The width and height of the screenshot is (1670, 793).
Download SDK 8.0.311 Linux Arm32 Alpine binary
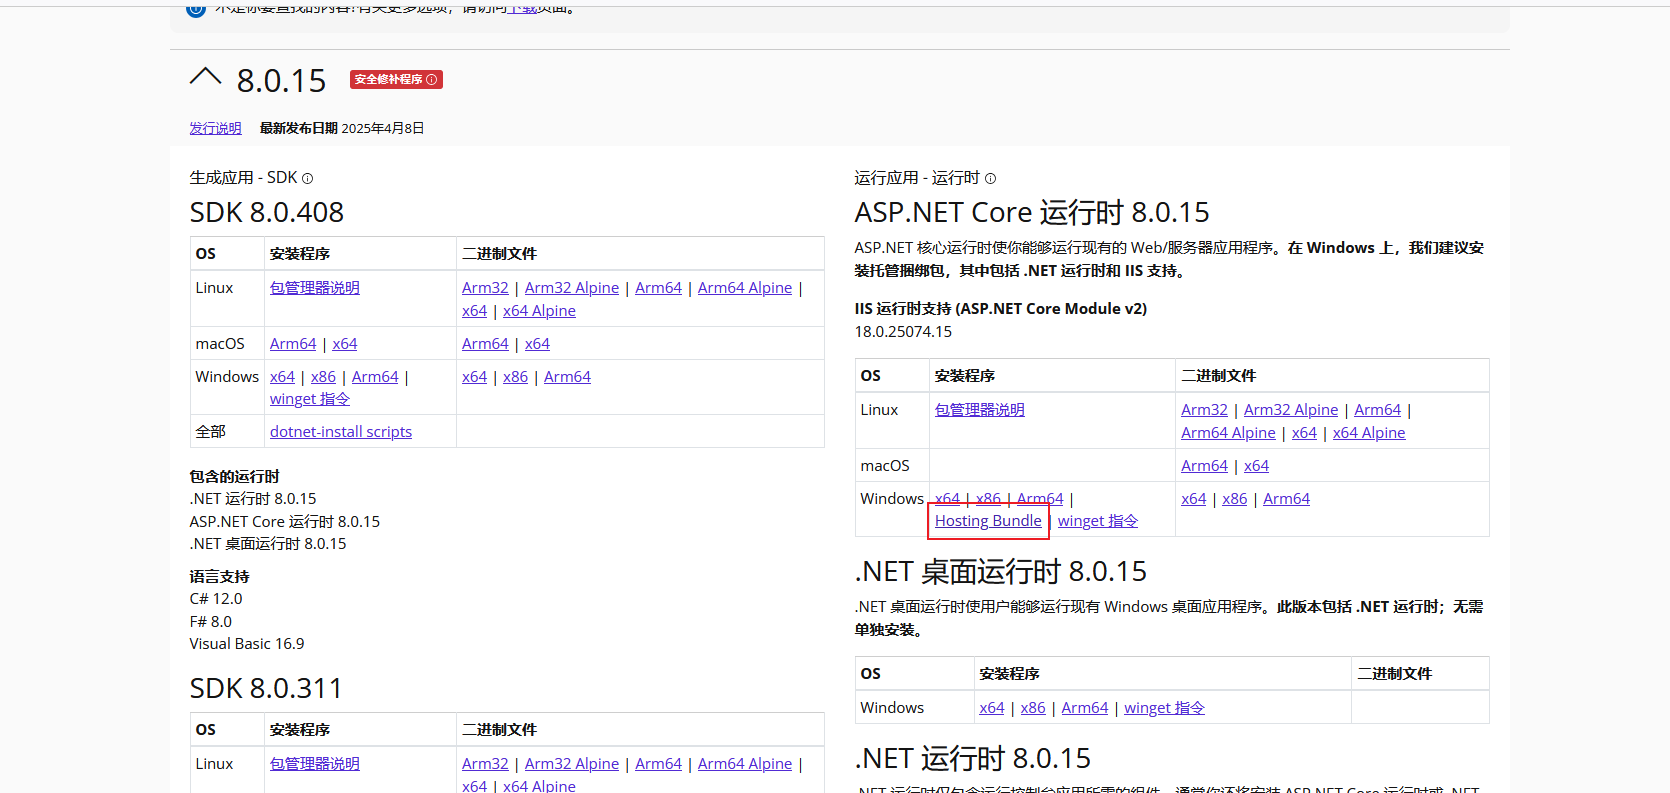(572, 764)
